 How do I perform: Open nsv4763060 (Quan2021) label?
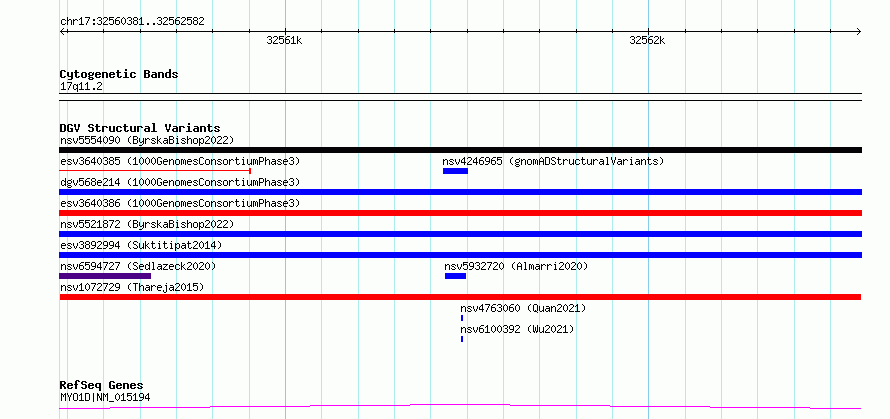[523, 308]
